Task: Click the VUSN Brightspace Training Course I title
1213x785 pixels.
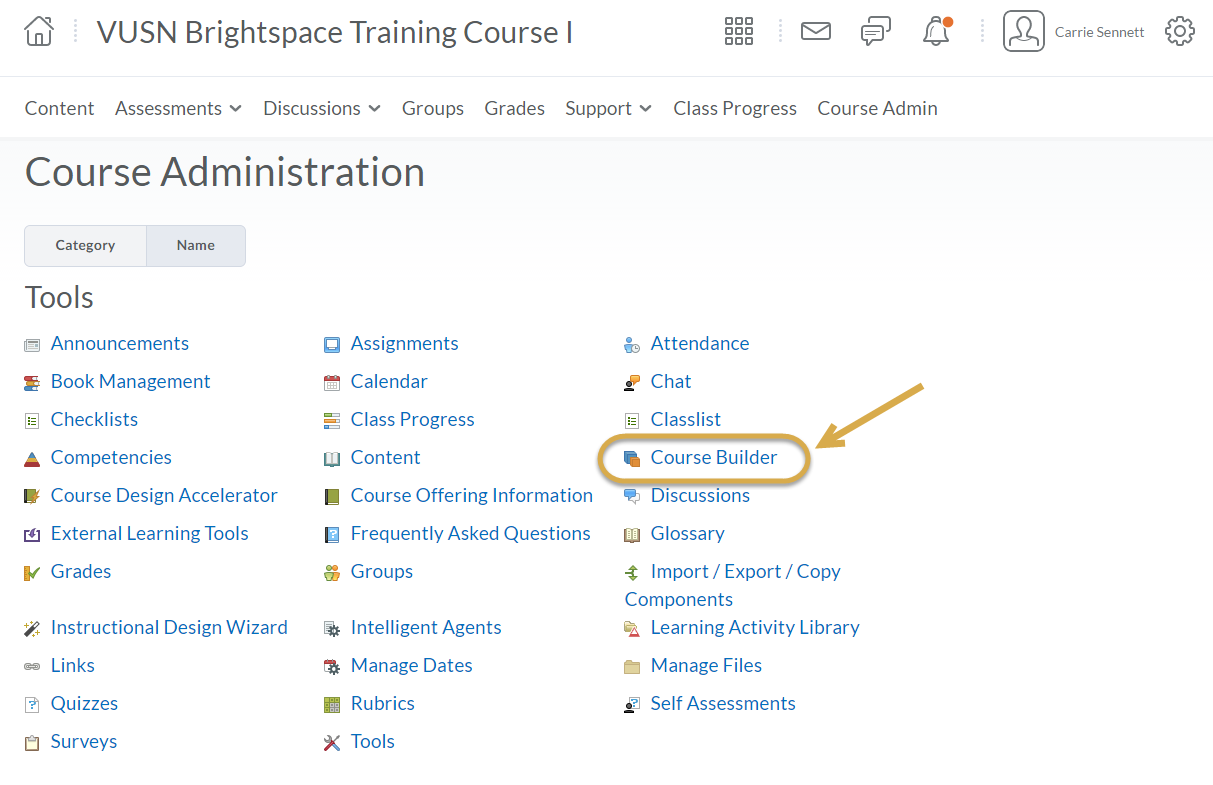Action: point(335,32)
